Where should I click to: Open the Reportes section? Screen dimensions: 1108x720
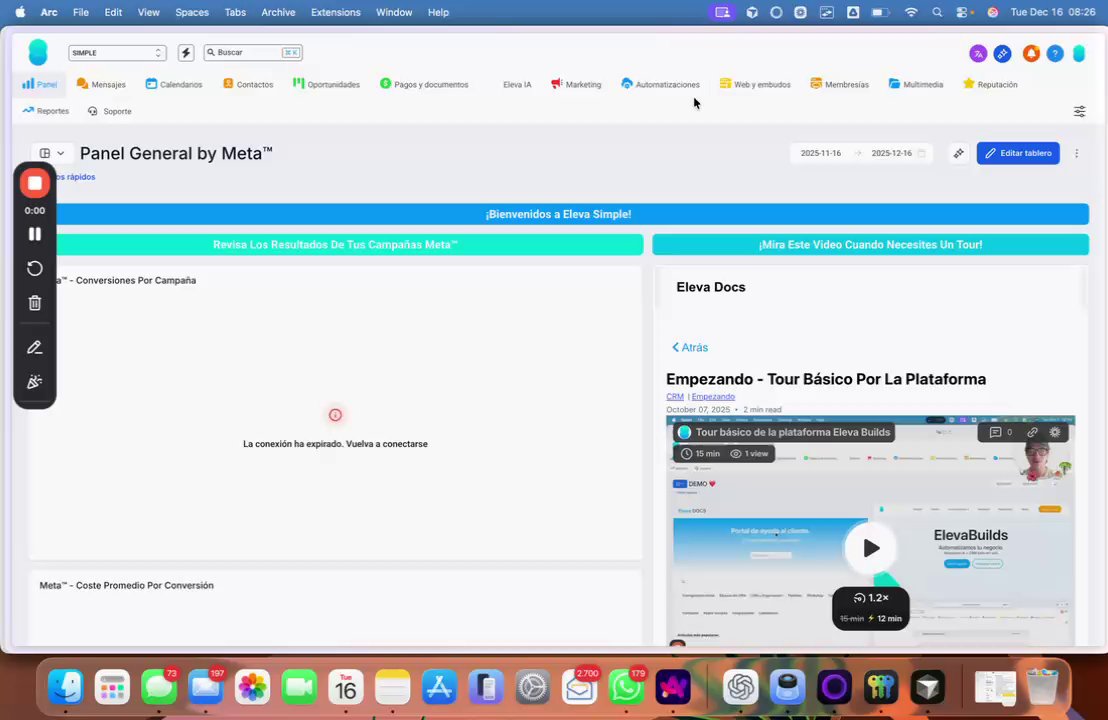[x=46, y=111]
